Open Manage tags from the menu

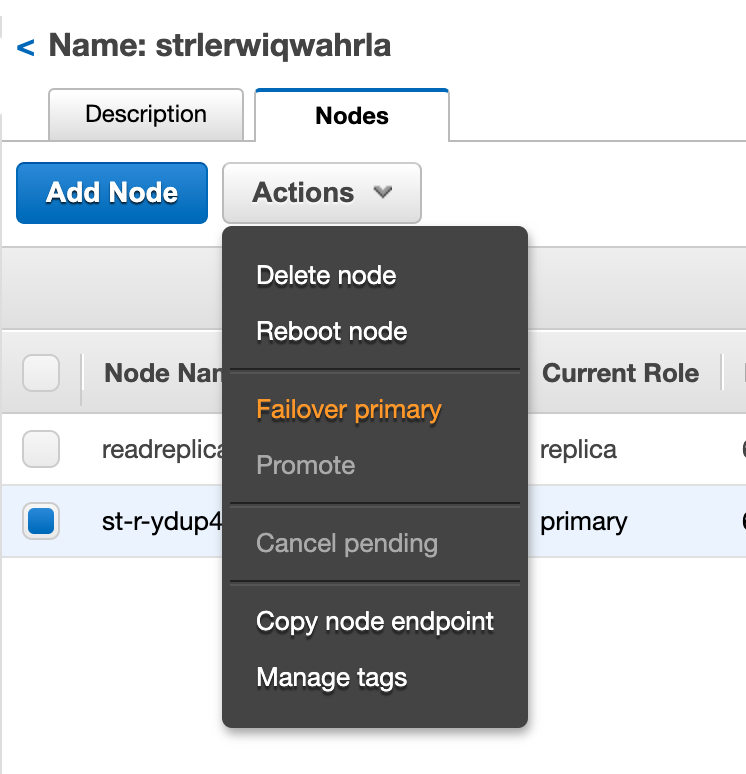[x=331, y=678]
